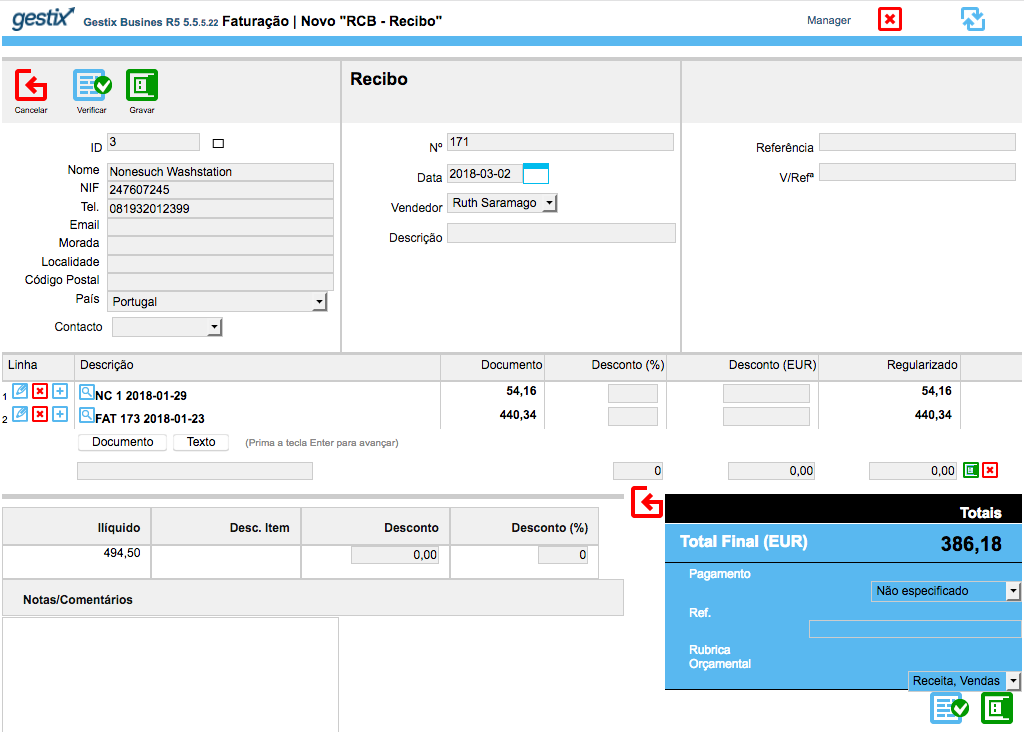Delete line 1 using its red X icon
The height and width of the screenshot is (732, 1024).
point(40,391)
